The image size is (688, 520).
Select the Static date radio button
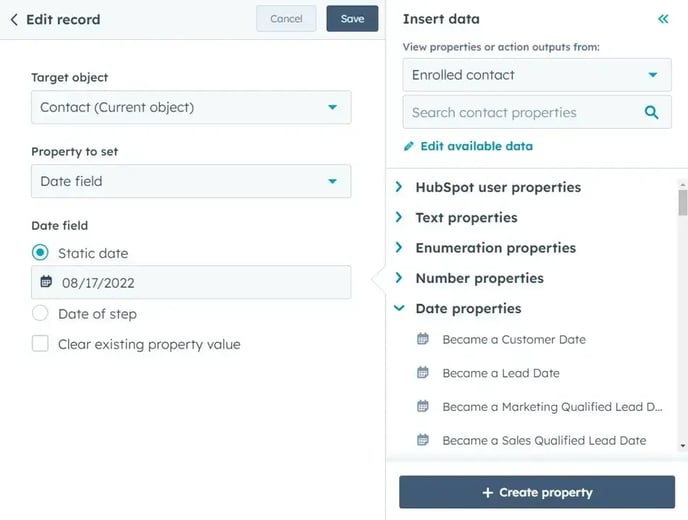pyautogui.click(x=40, y=253)
